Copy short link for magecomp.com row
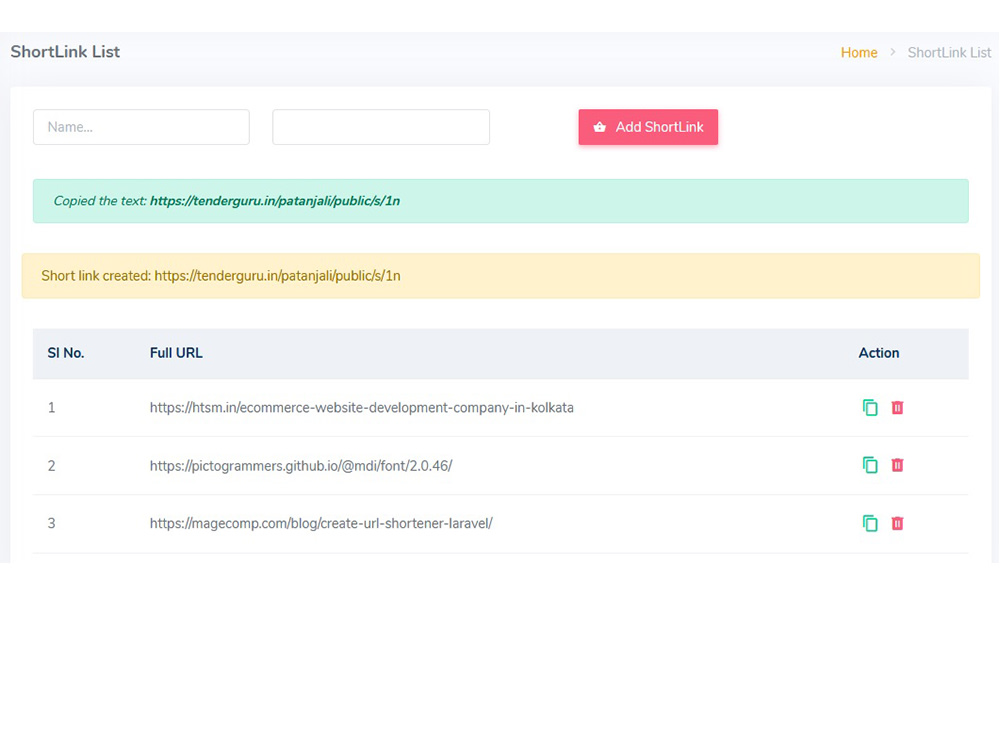 (870, 523)
